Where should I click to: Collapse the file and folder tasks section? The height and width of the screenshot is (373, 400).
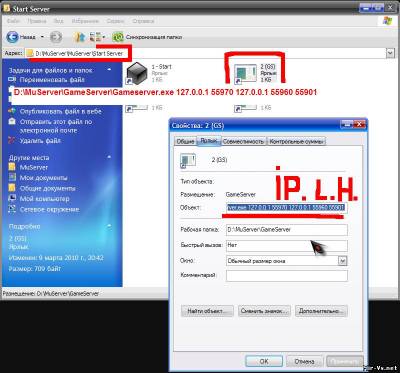(109, 70)
